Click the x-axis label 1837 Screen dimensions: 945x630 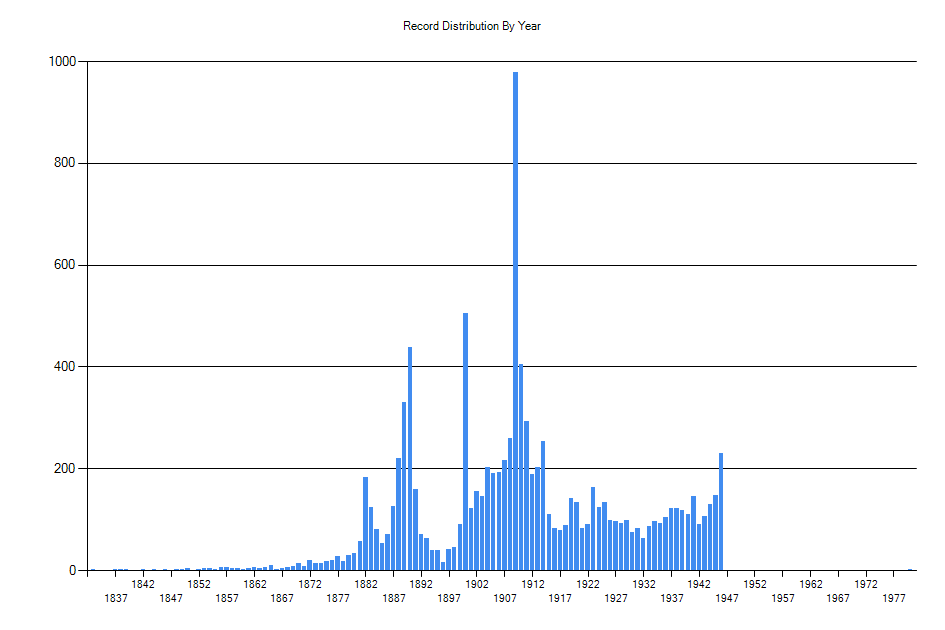[x=116, y=598]
